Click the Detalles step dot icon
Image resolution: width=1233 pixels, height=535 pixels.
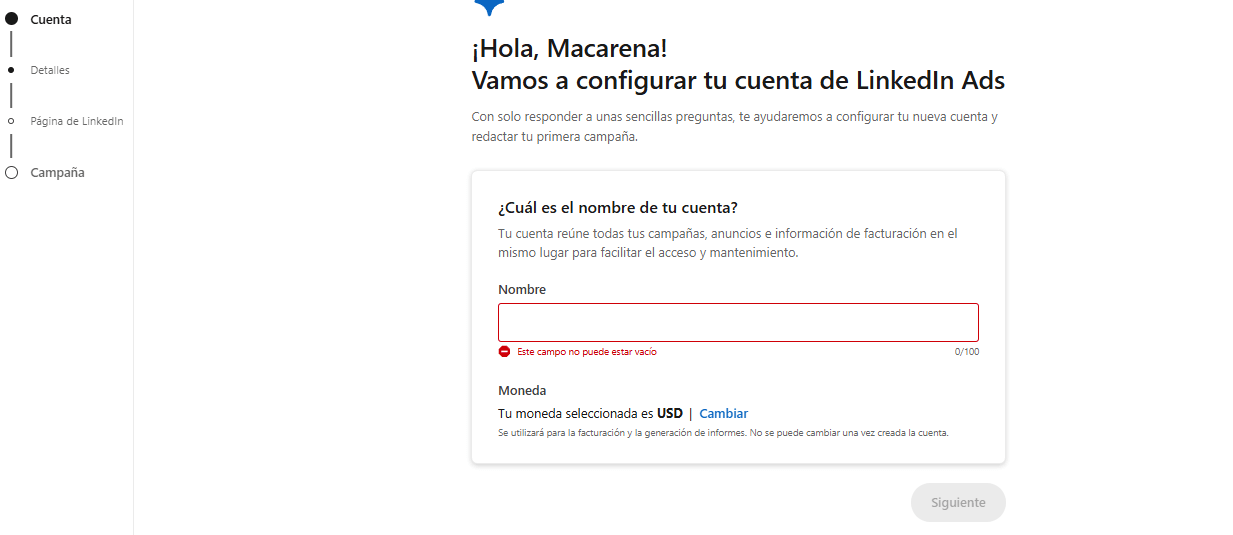[x=12, y=70]
